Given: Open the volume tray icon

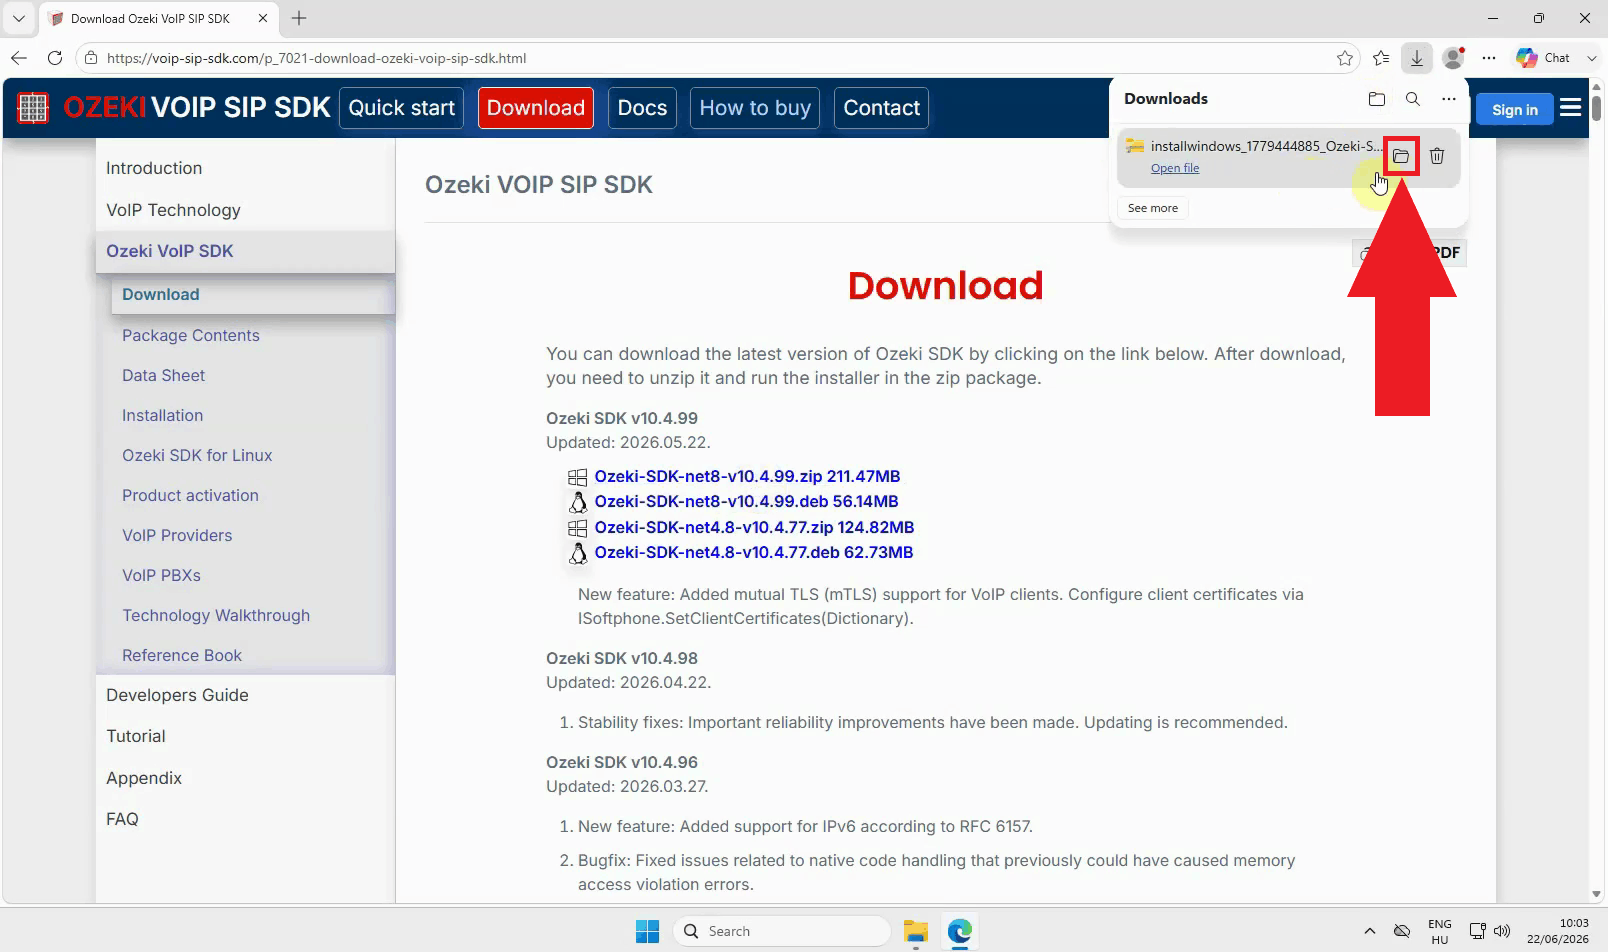Looking at the screenshot, I should coord(1502,931).
